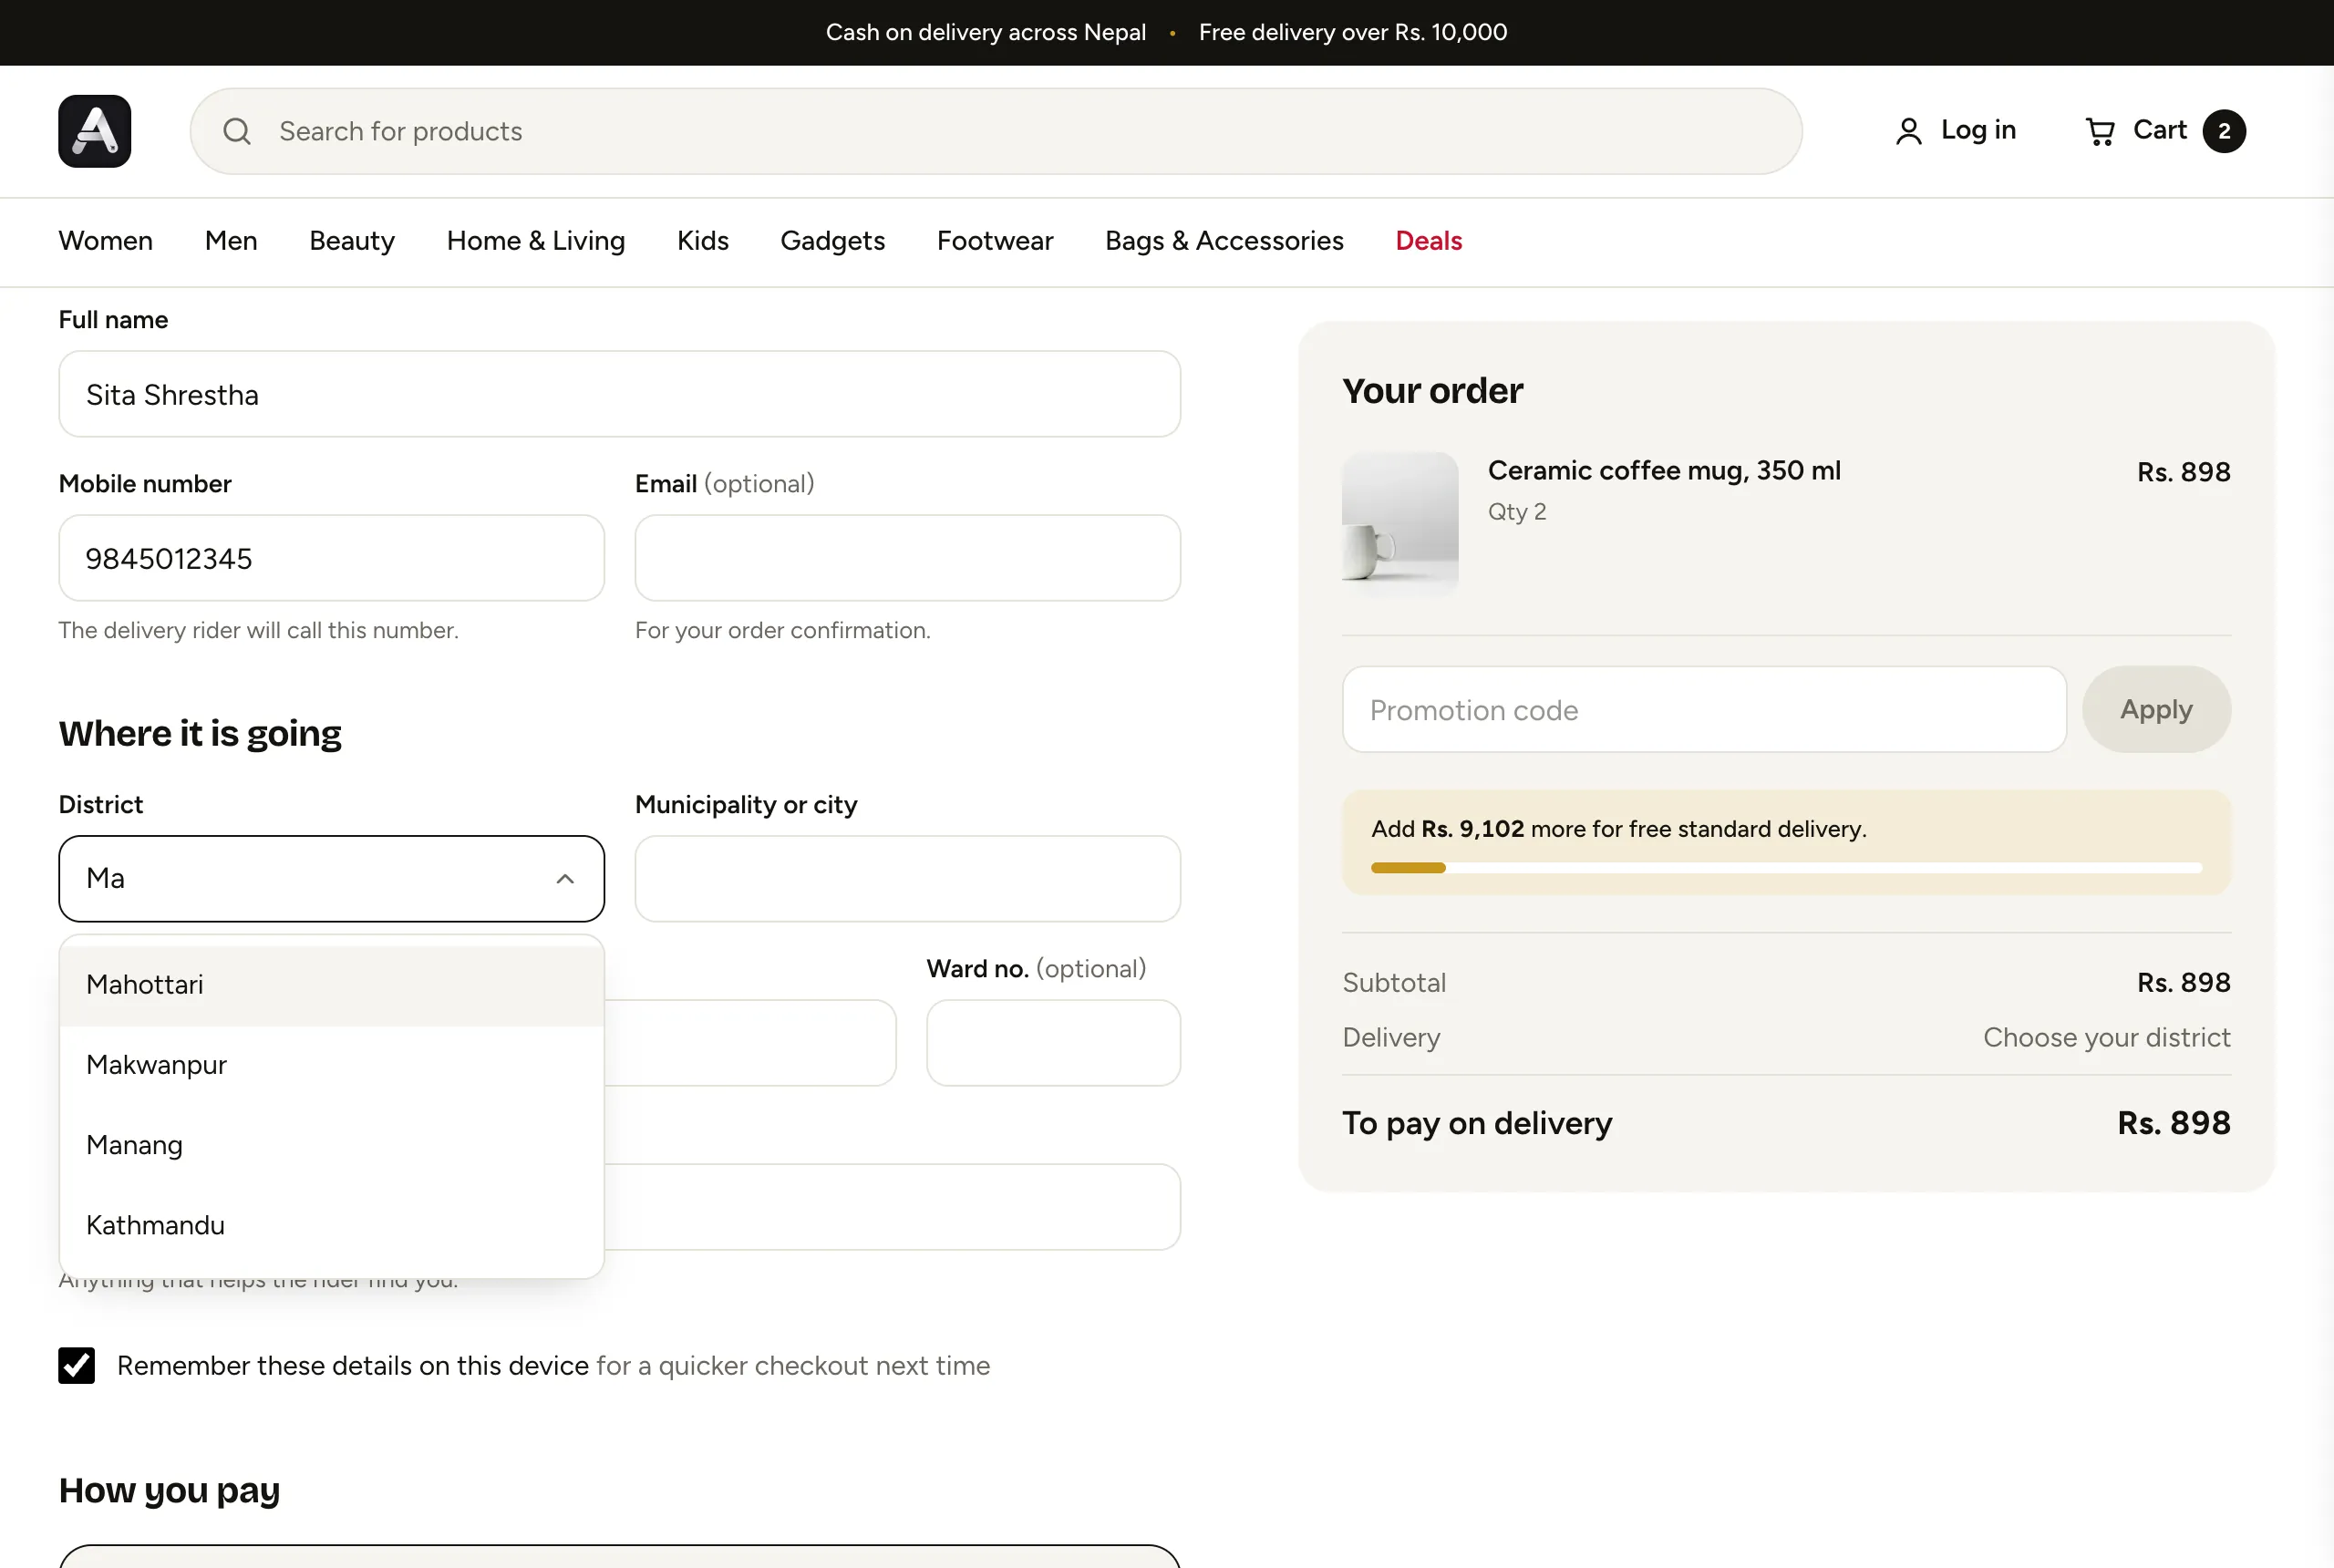This screenshot has width=2334, height=1568.
Task: Uncheck Remember these details checkbox
Action: point(76,1365)
